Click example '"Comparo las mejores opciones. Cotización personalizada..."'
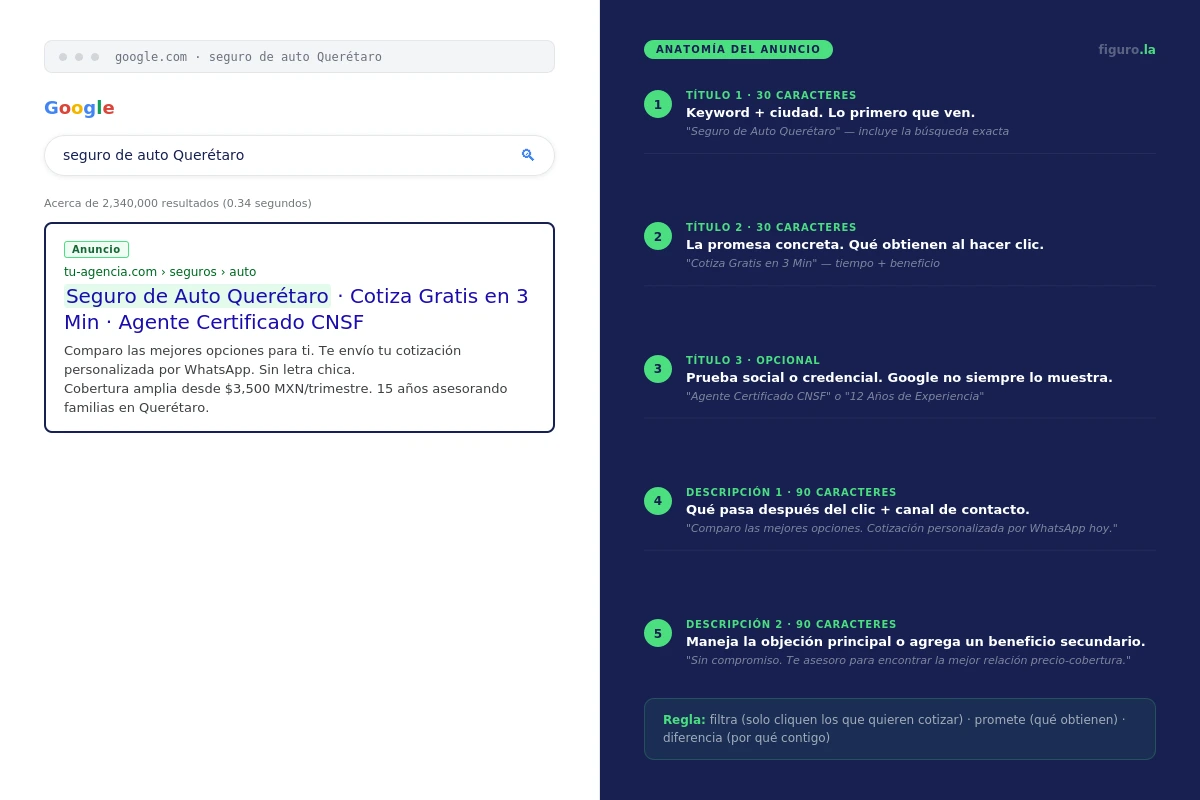 901,529
